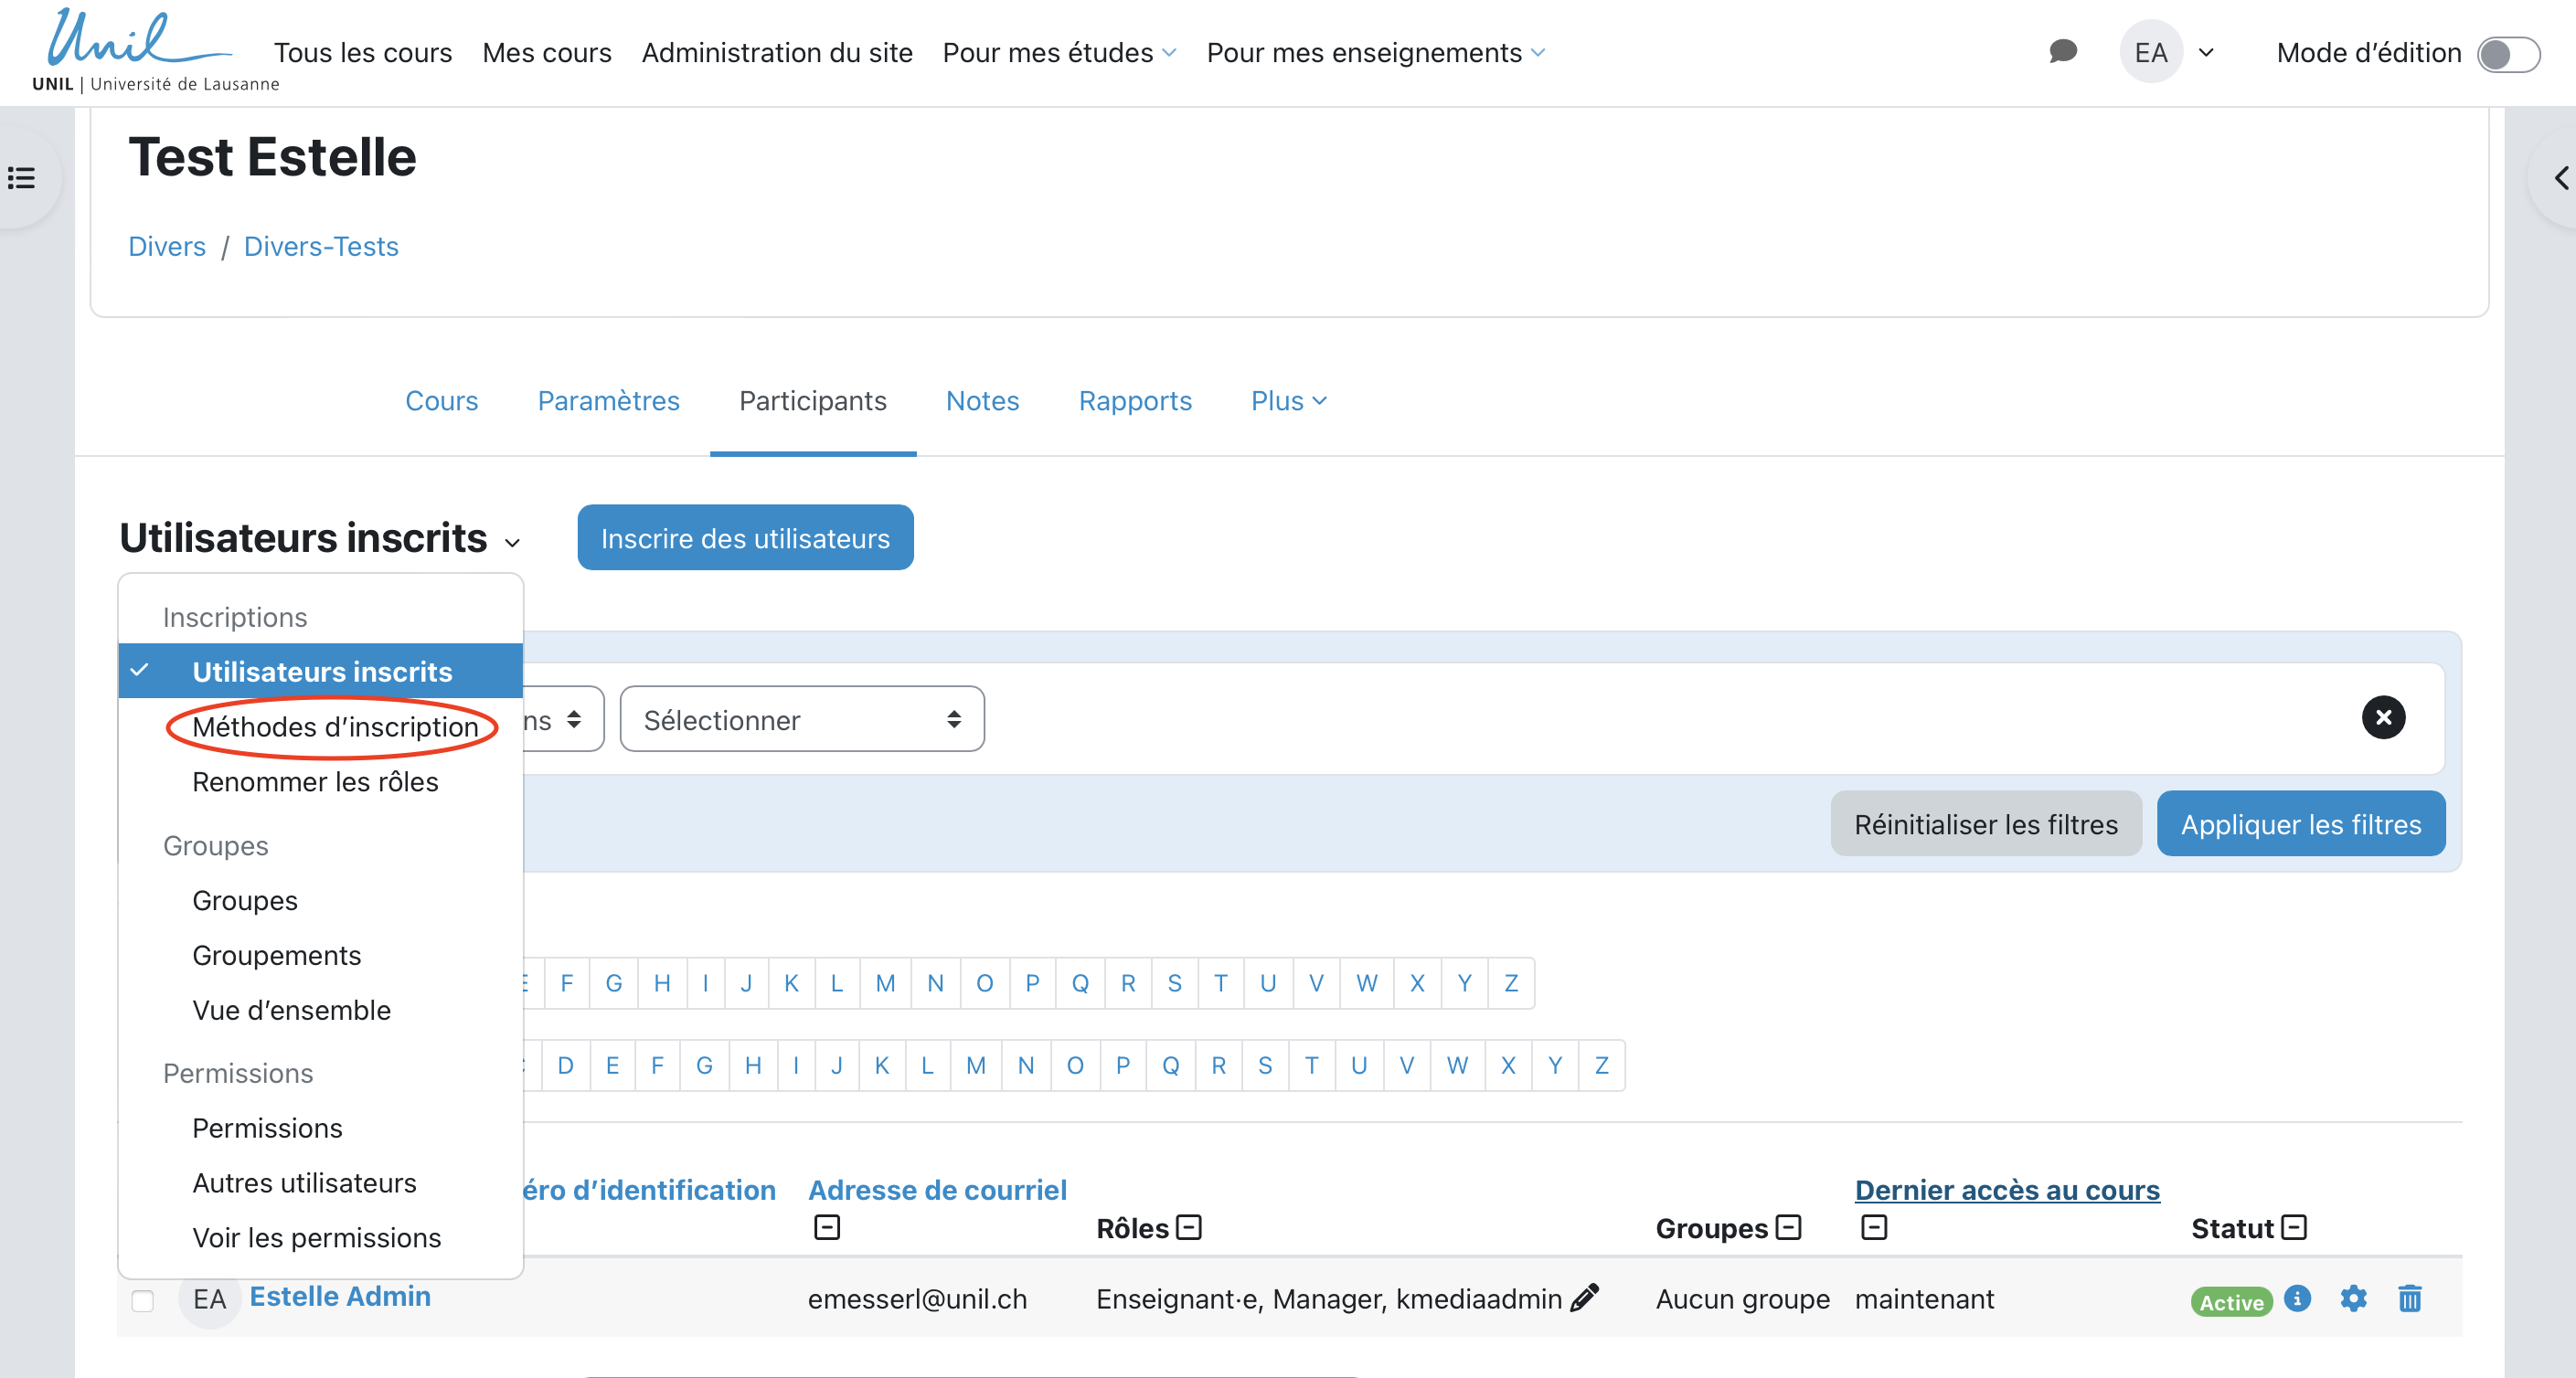Open the EA user avatar menu
This screenshot has height=1378, width=2576.
(x=2150, y=52)
